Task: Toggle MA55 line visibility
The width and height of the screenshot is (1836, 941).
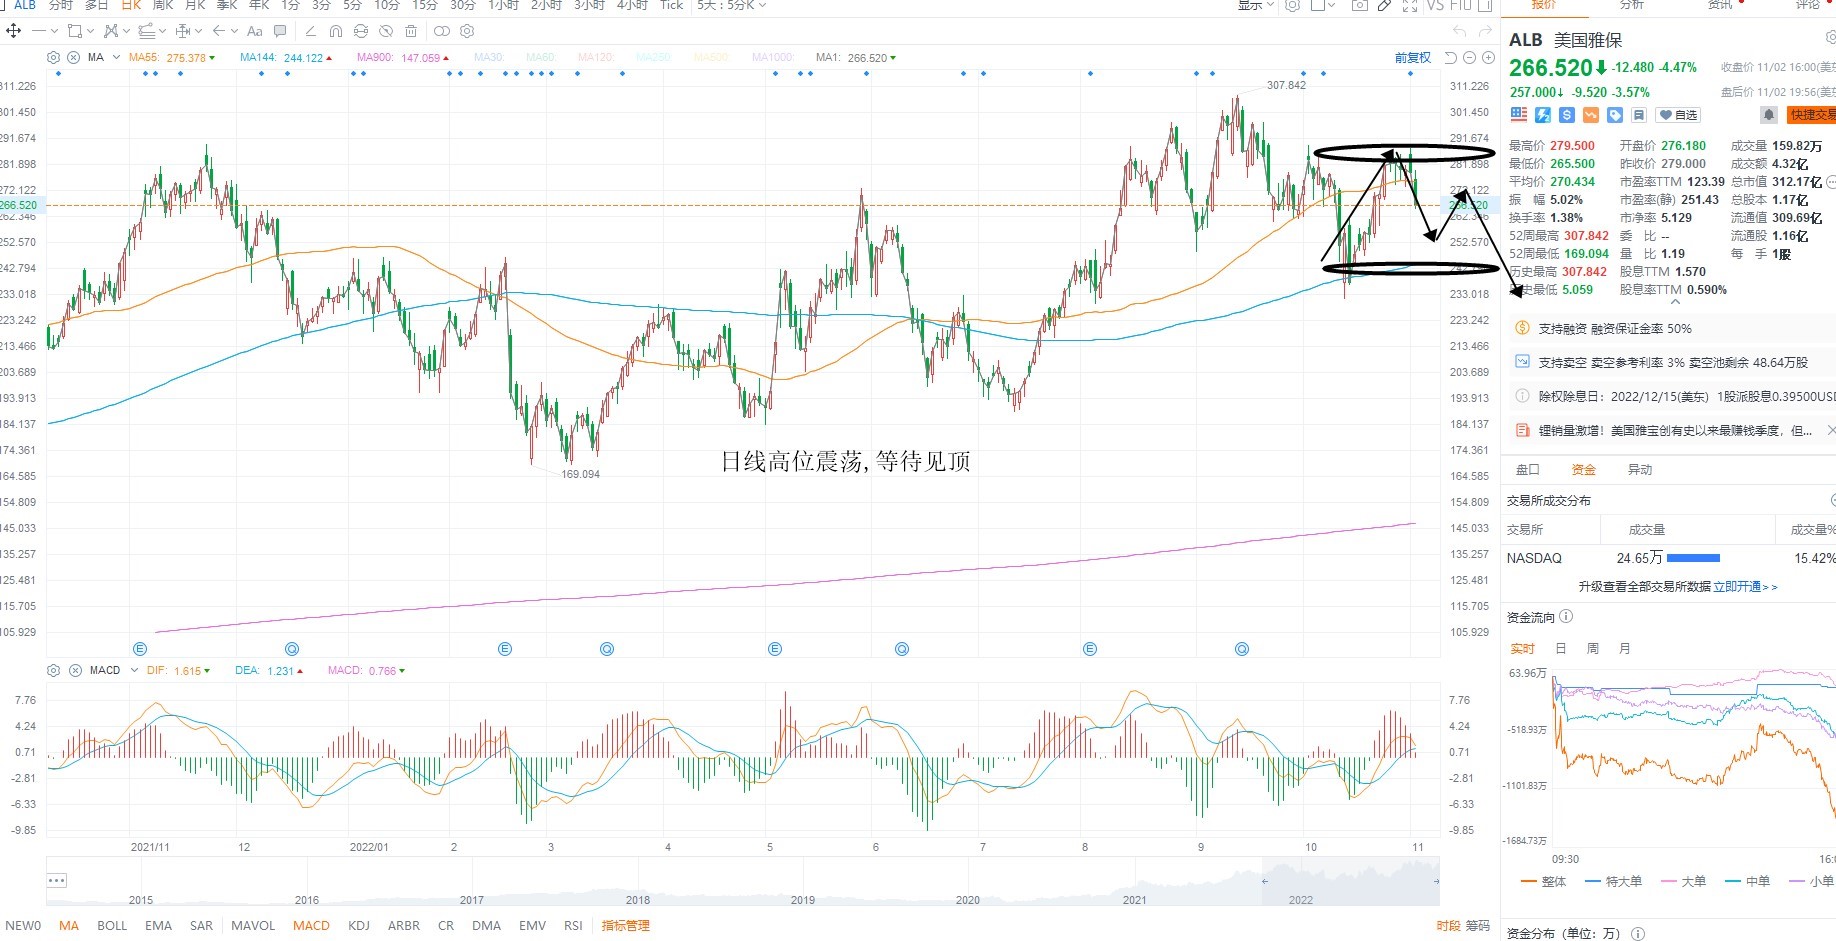Action: (x=171, y=57)
